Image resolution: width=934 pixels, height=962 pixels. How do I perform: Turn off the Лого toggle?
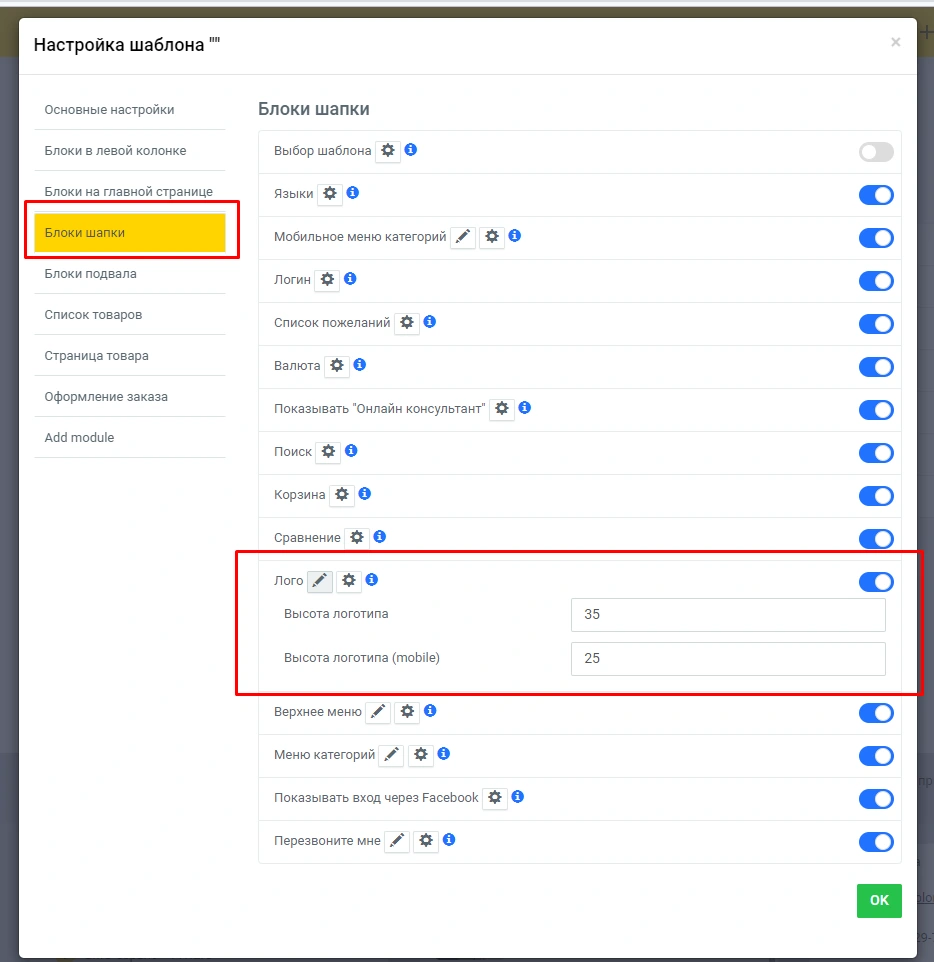876,582
